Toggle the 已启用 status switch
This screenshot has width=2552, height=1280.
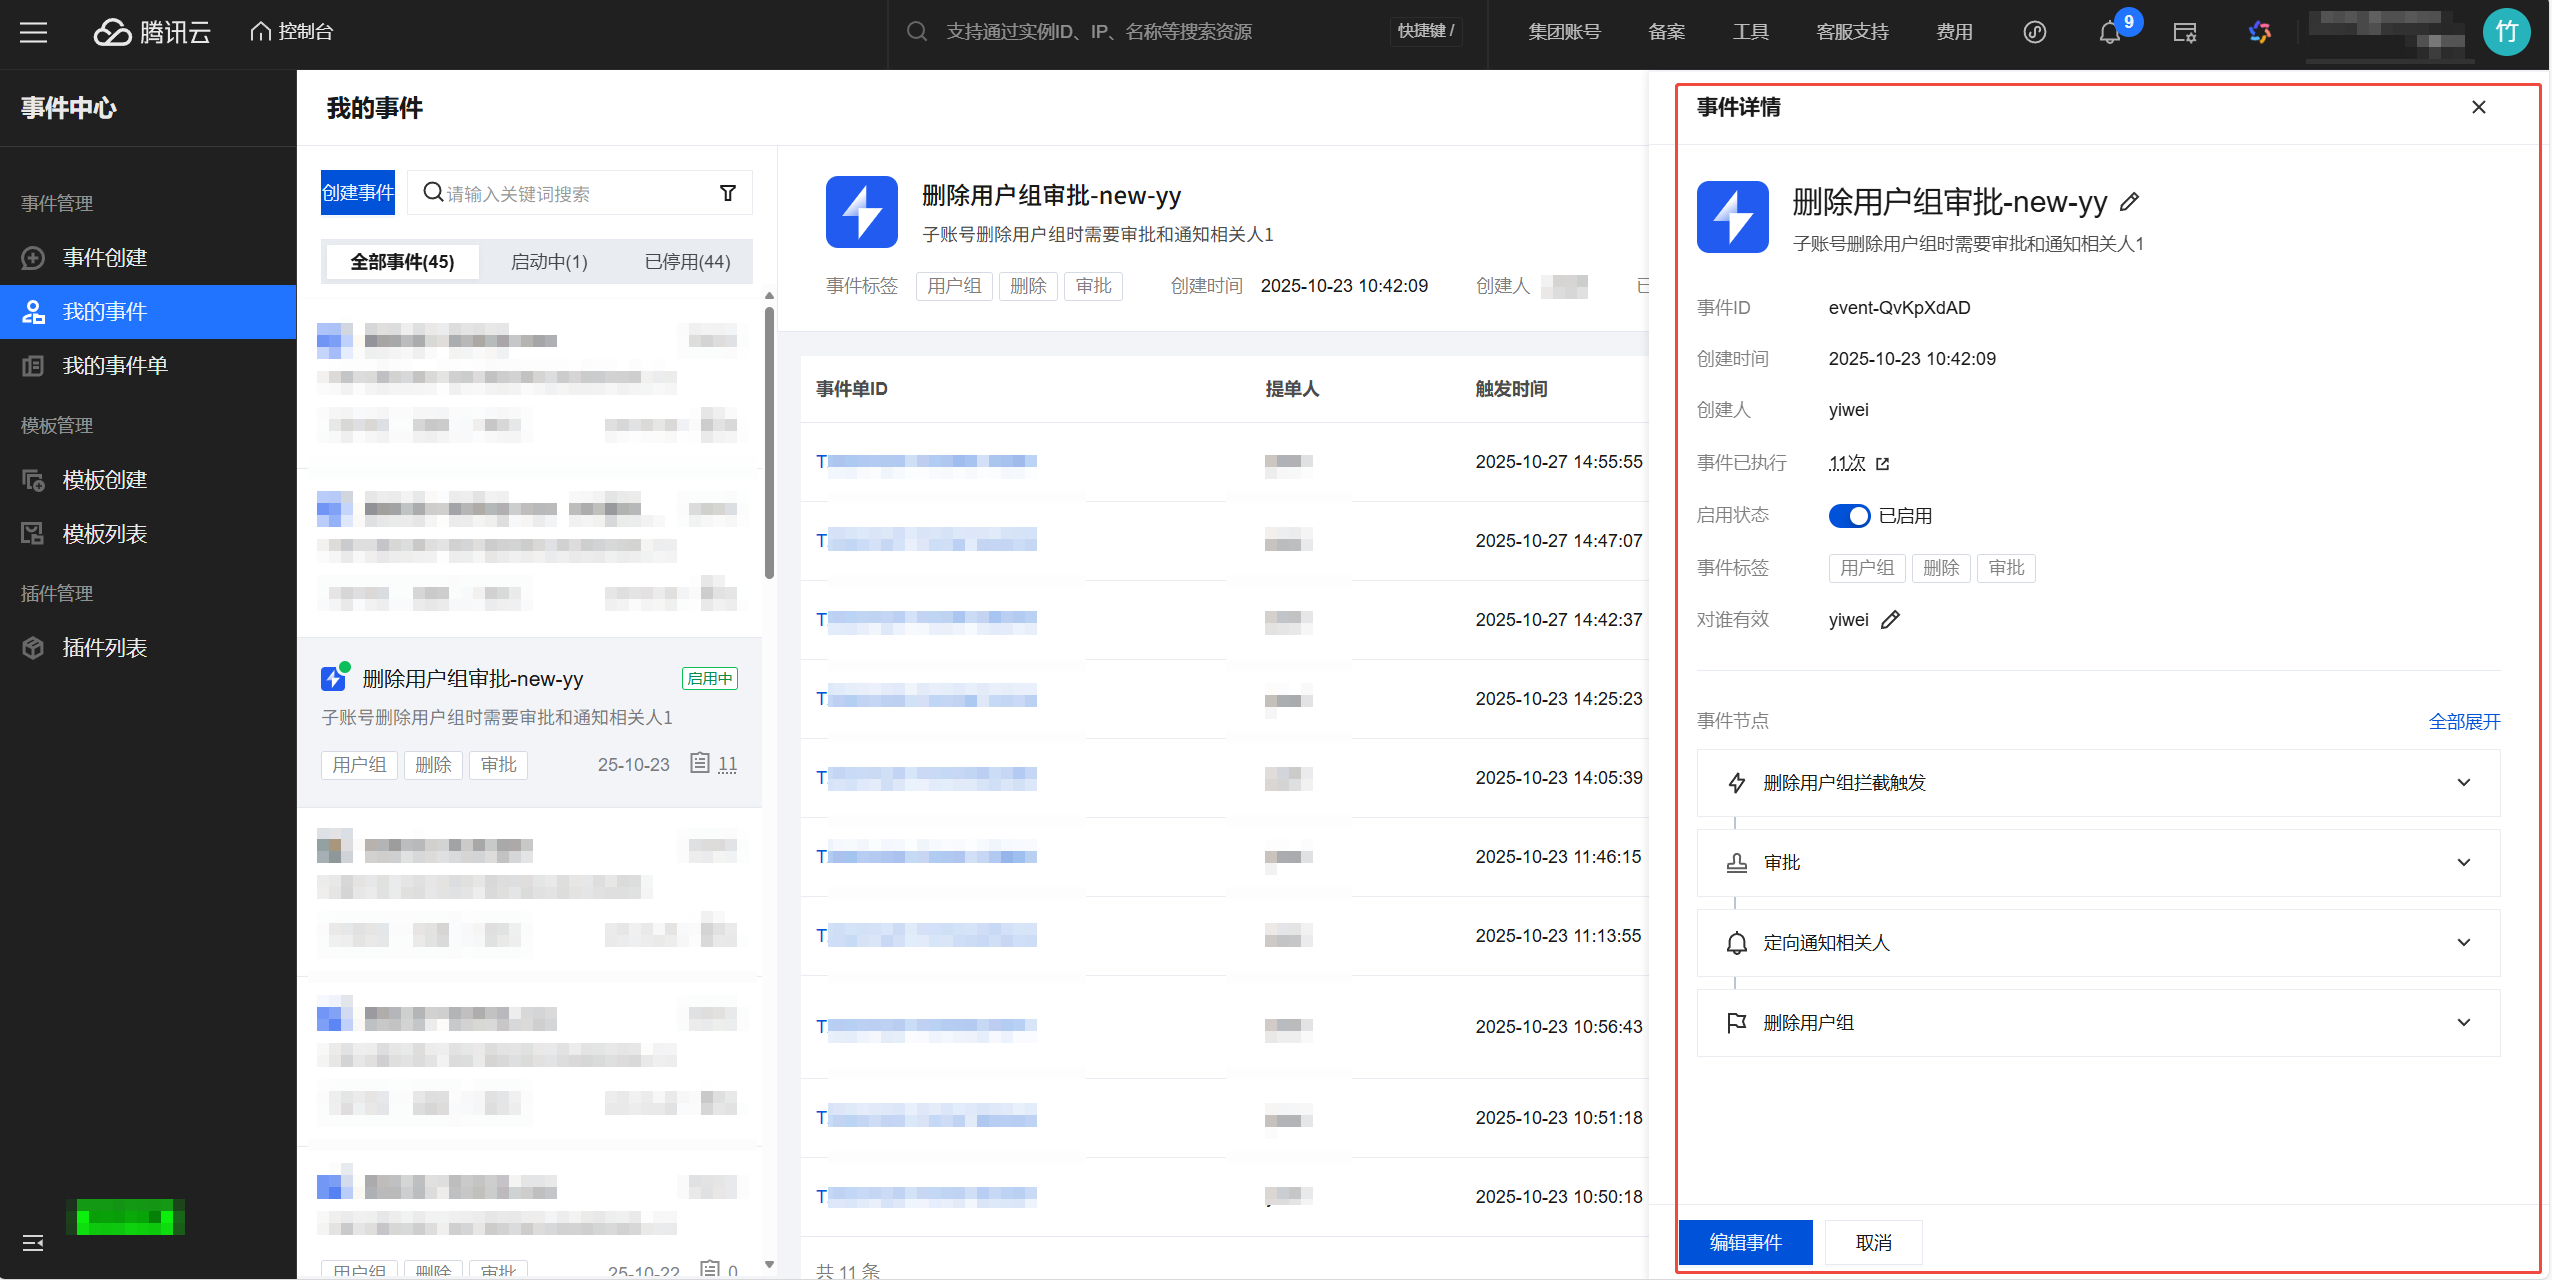coord(1849,516)
